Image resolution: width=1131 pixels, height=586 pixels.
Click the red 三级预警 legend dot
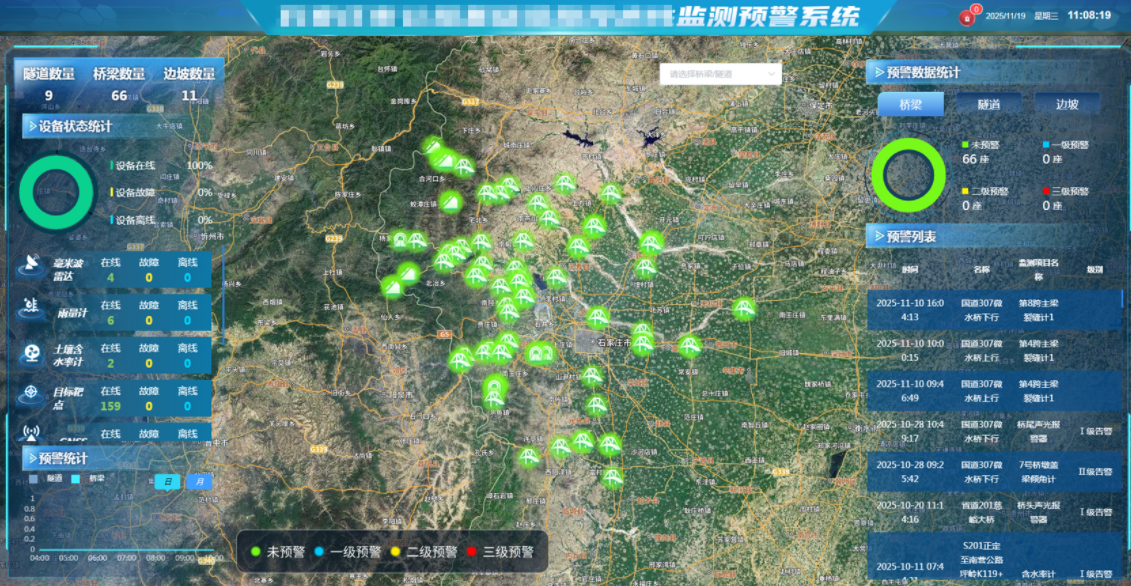tap(1046, 191)
